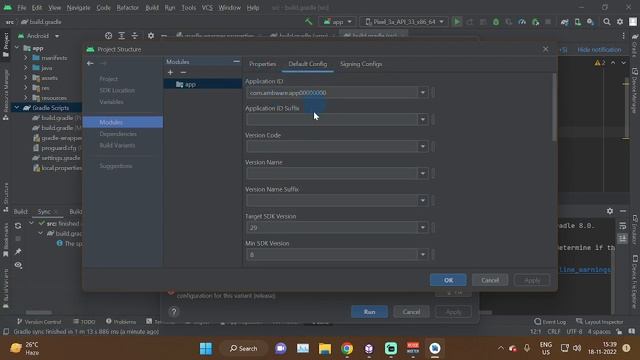Click the help question mark button
The image size is (640, 360).
[x=173, y=312]
